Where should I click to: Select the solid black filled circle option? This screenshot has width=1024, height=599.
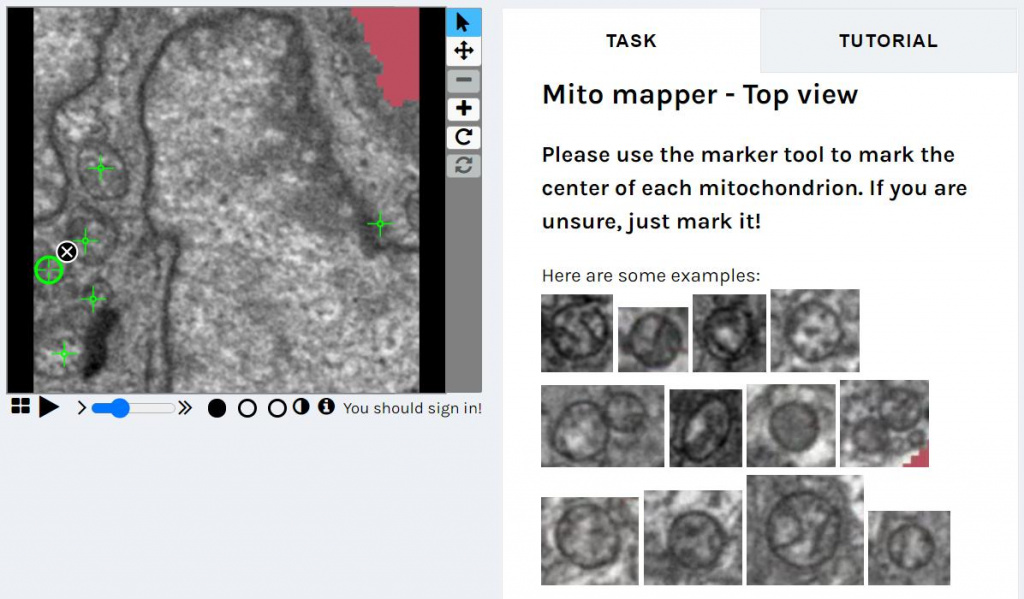(x=217, y=408)
